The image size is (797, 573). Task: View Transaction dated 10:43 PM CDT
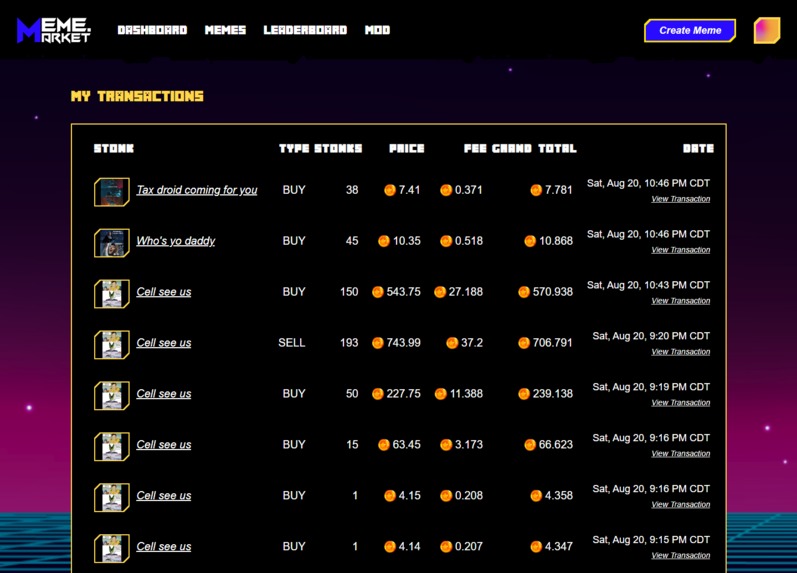[681, 300]
